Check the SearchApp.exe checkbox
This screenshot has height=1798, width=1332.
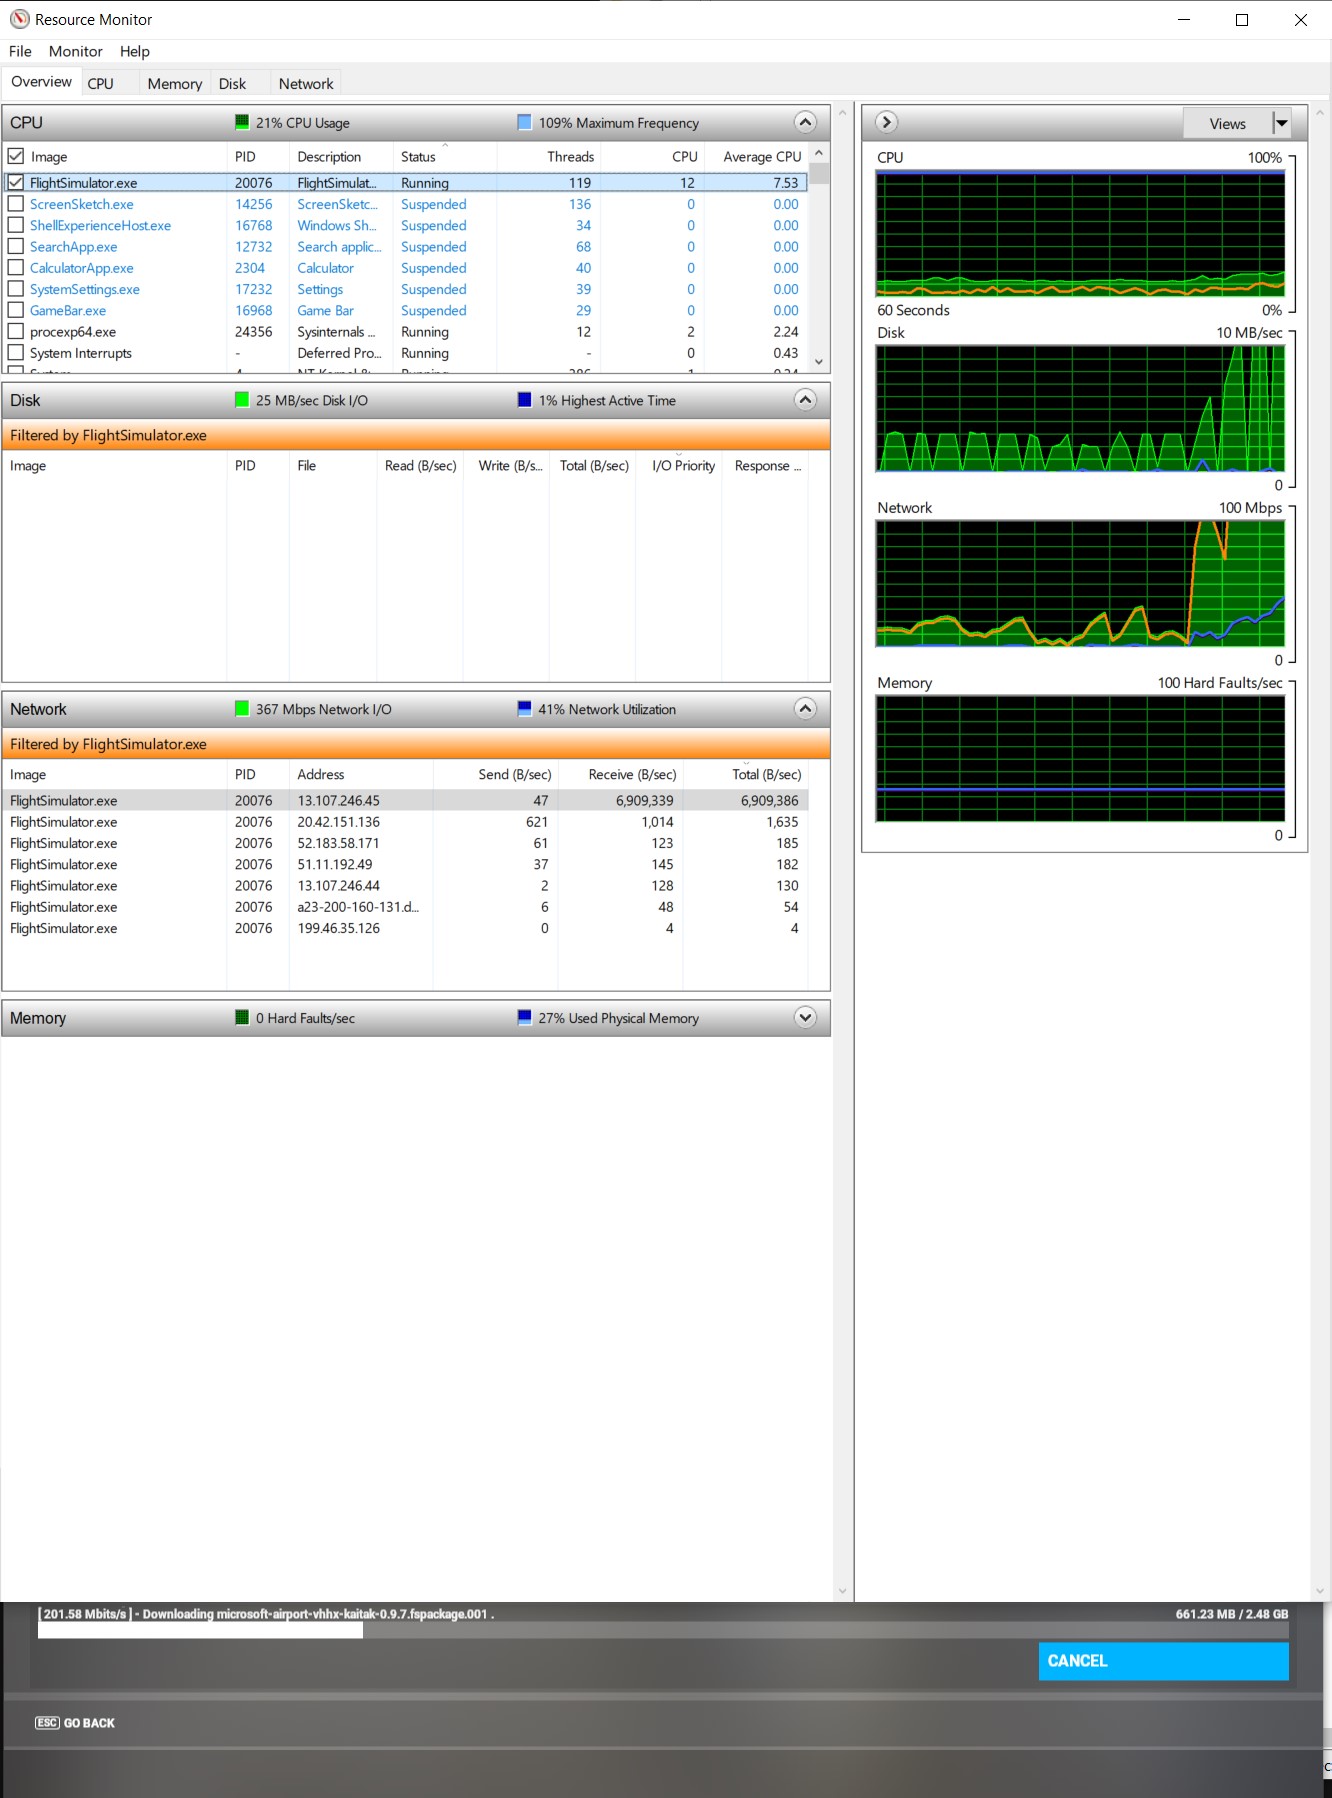16,246
